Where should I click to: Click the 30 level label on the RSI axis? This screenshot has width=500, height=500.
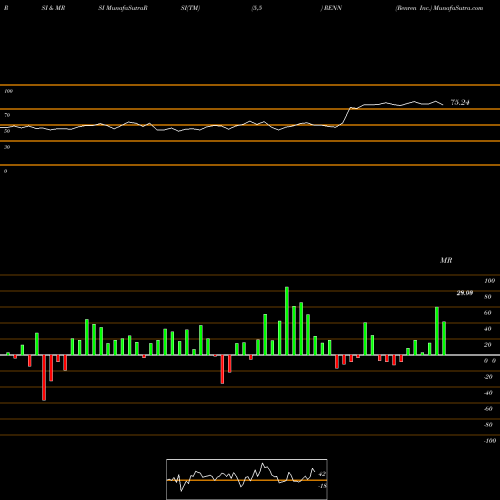(7, 147)
